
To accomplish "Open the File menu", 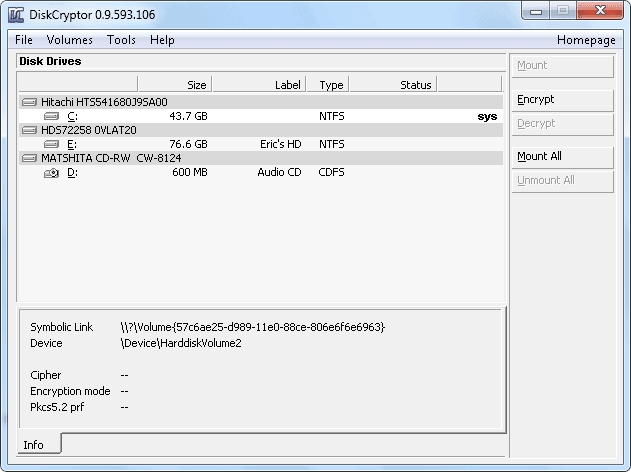I will pos(24,40).
